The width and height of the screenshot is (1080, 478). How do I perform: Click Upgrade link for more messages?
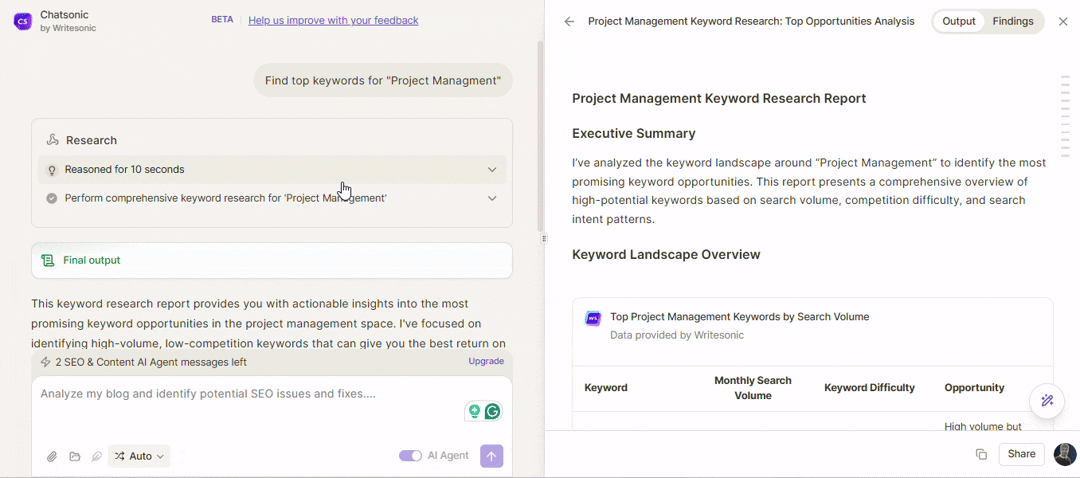[486, 361]
